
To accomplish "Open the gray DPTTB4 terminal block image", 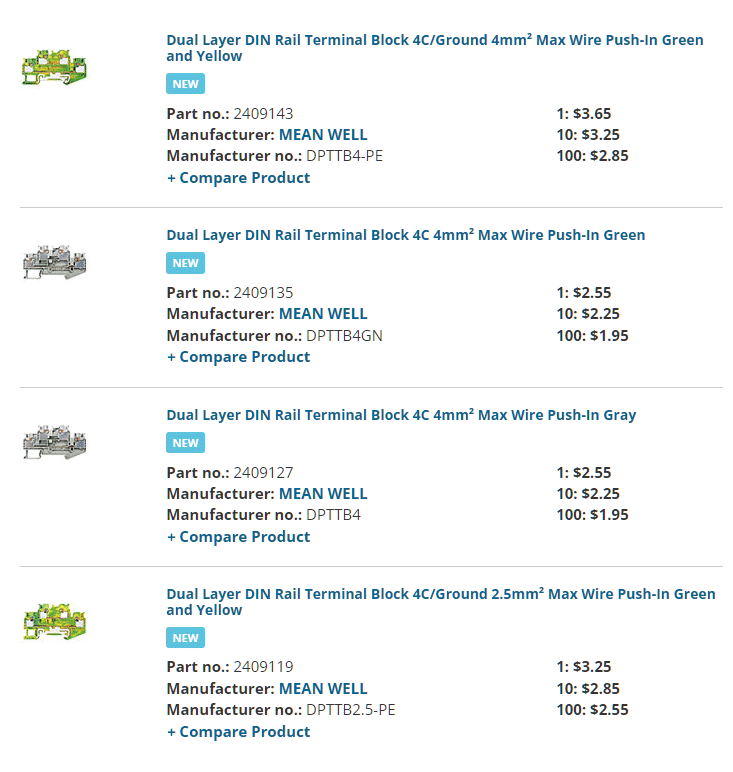I will tap(54, 441).
